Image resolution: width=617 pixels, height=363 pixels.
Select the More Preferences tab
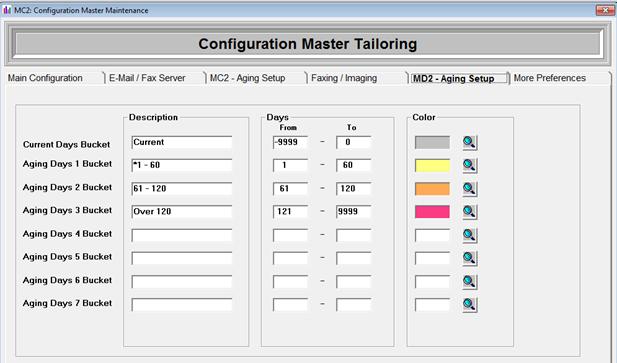(550, 78)
